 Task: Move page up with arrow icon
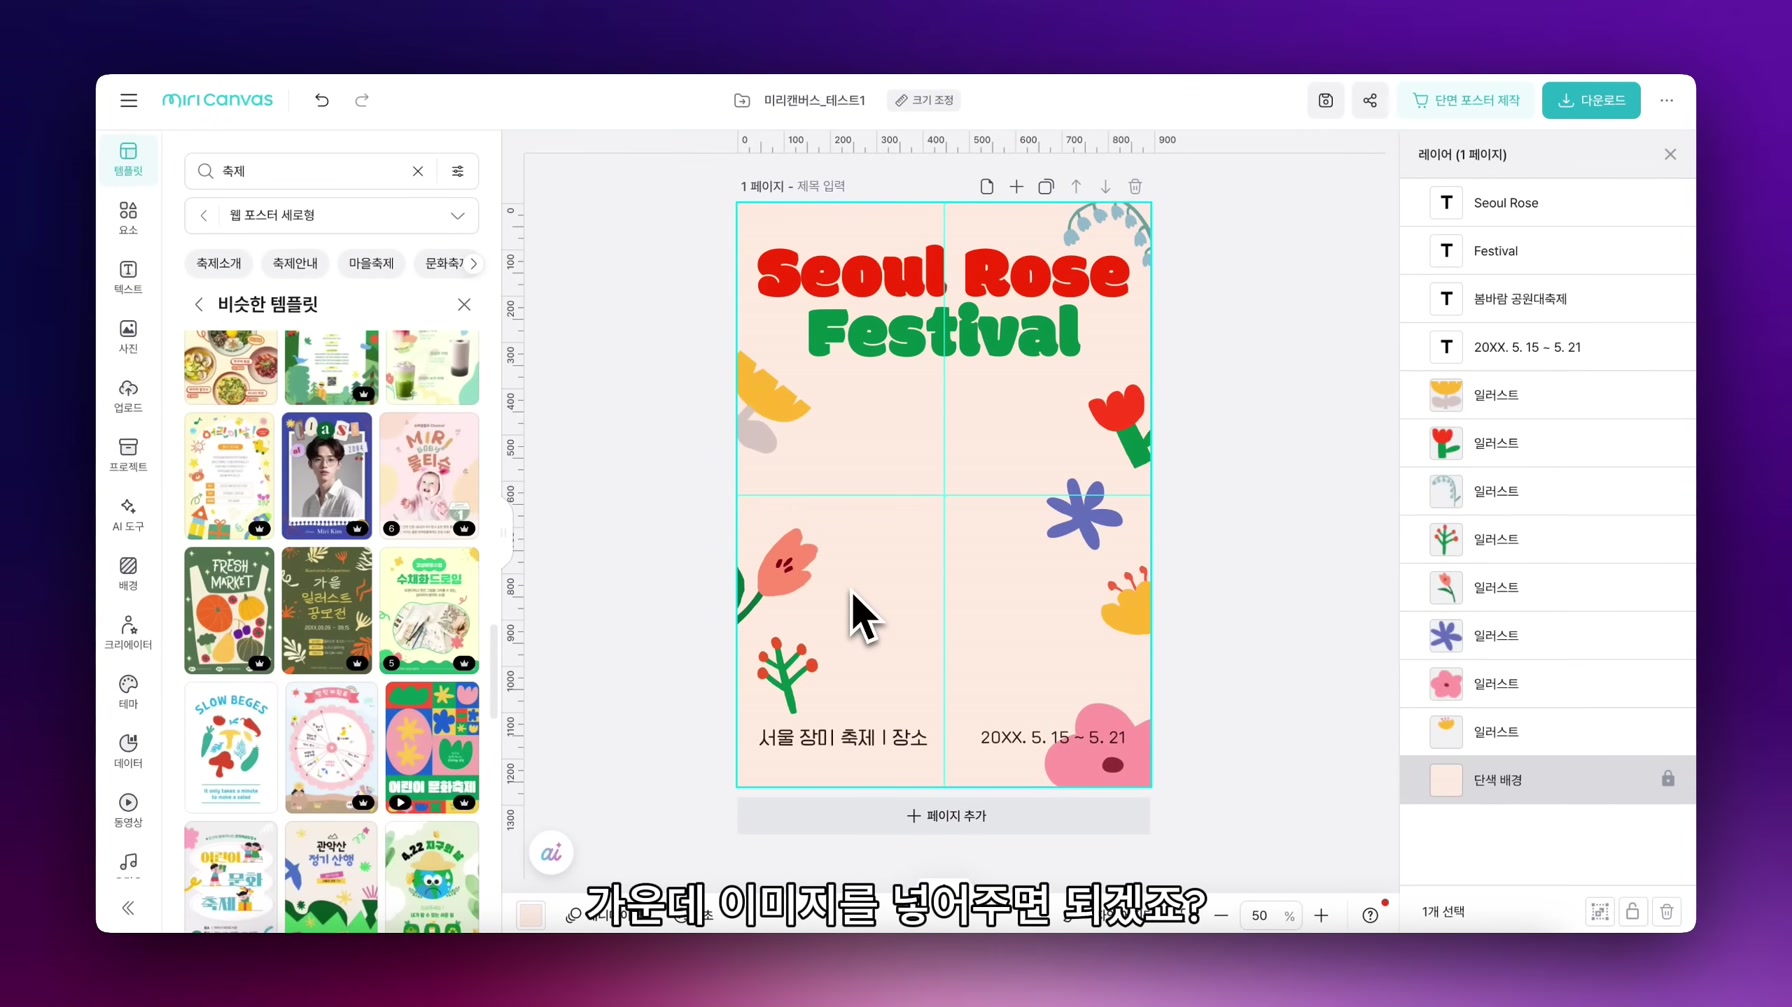[1076, 186]
